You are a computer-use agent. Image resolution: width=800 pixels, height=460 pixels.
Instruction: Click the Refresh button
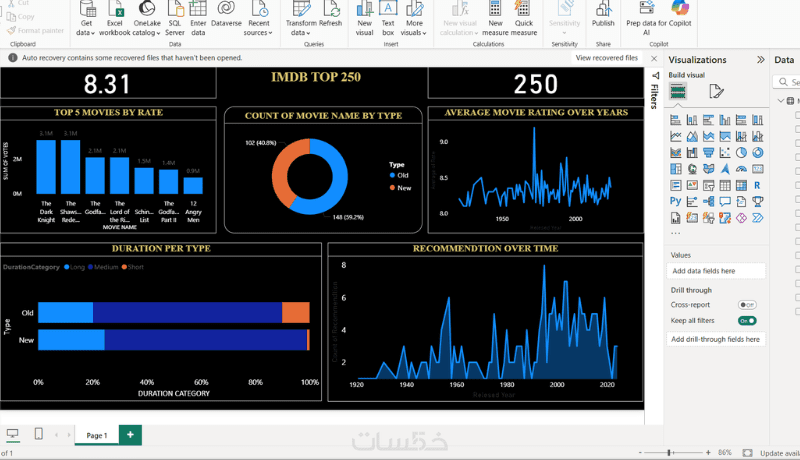(x=331, y=16)
